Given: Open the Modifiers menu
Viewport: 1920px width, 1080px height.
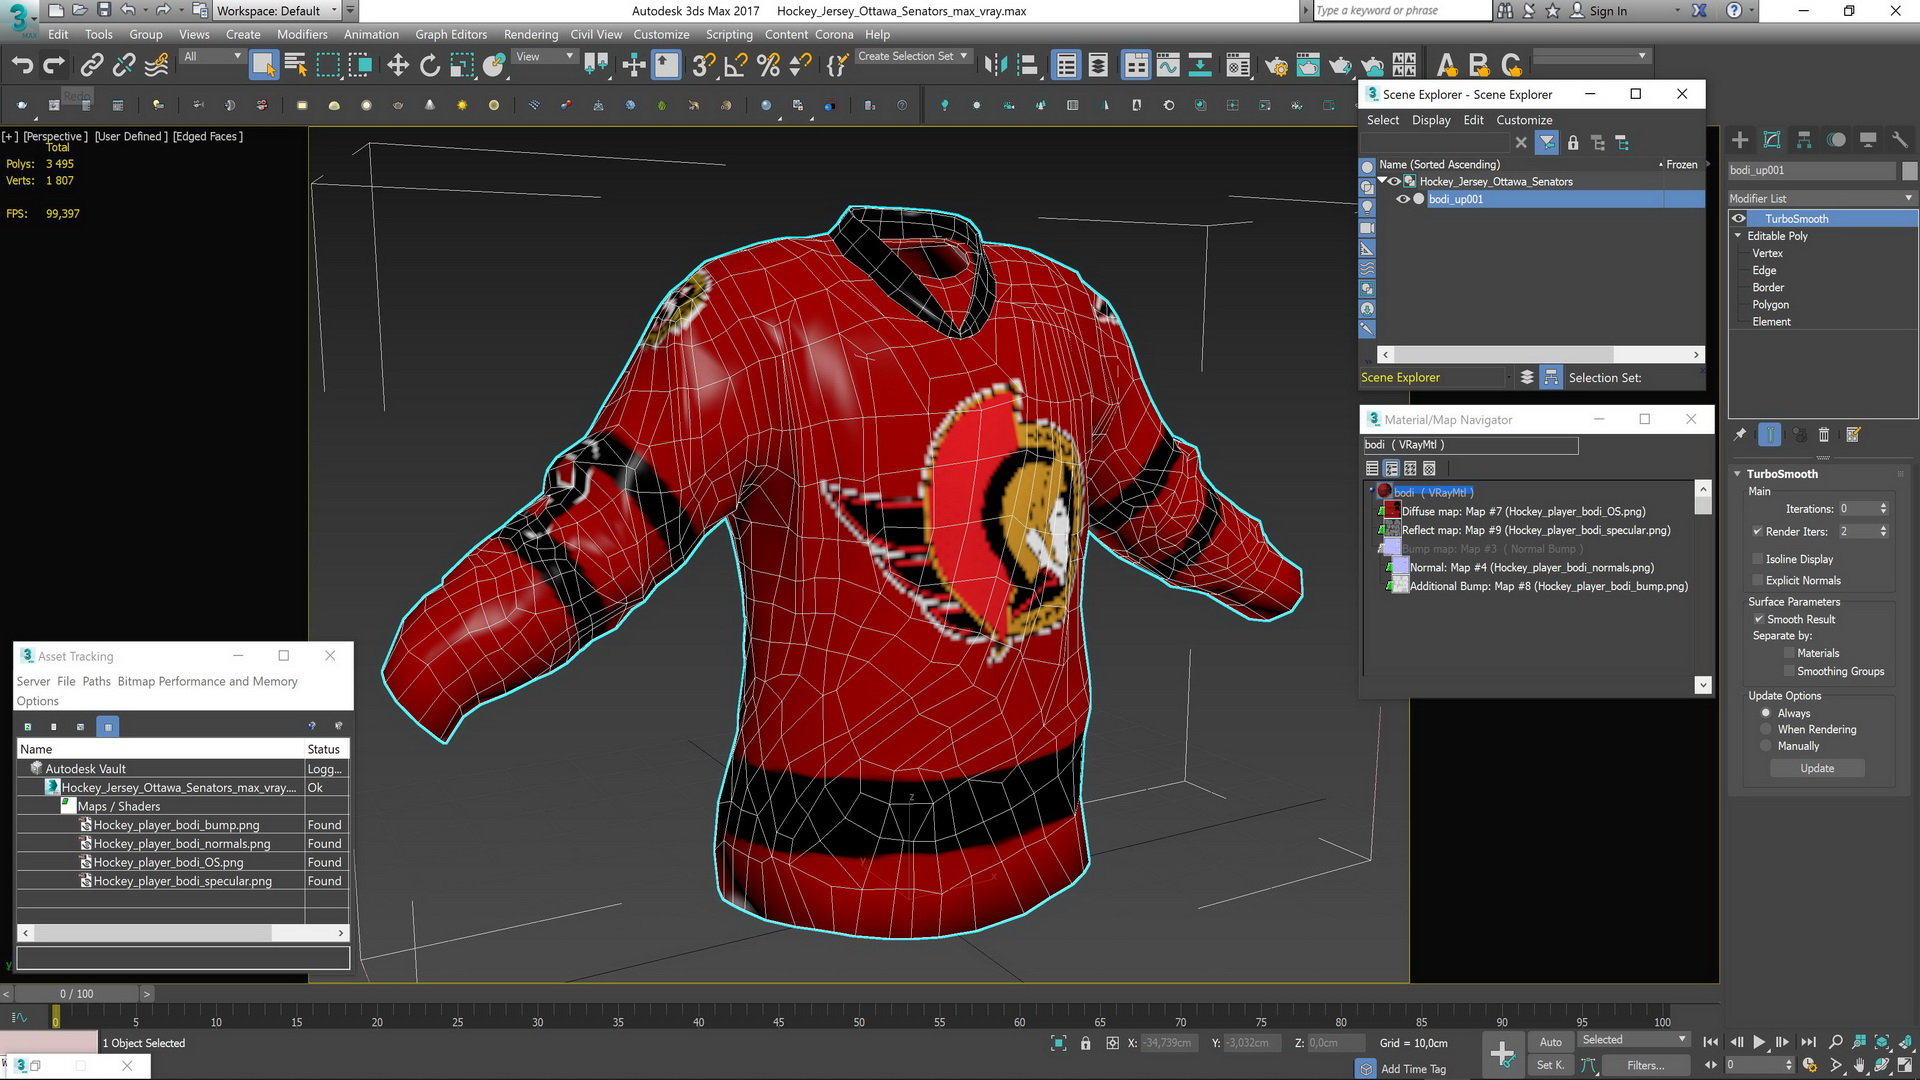Looking at the screenshot, I should 302,34.
